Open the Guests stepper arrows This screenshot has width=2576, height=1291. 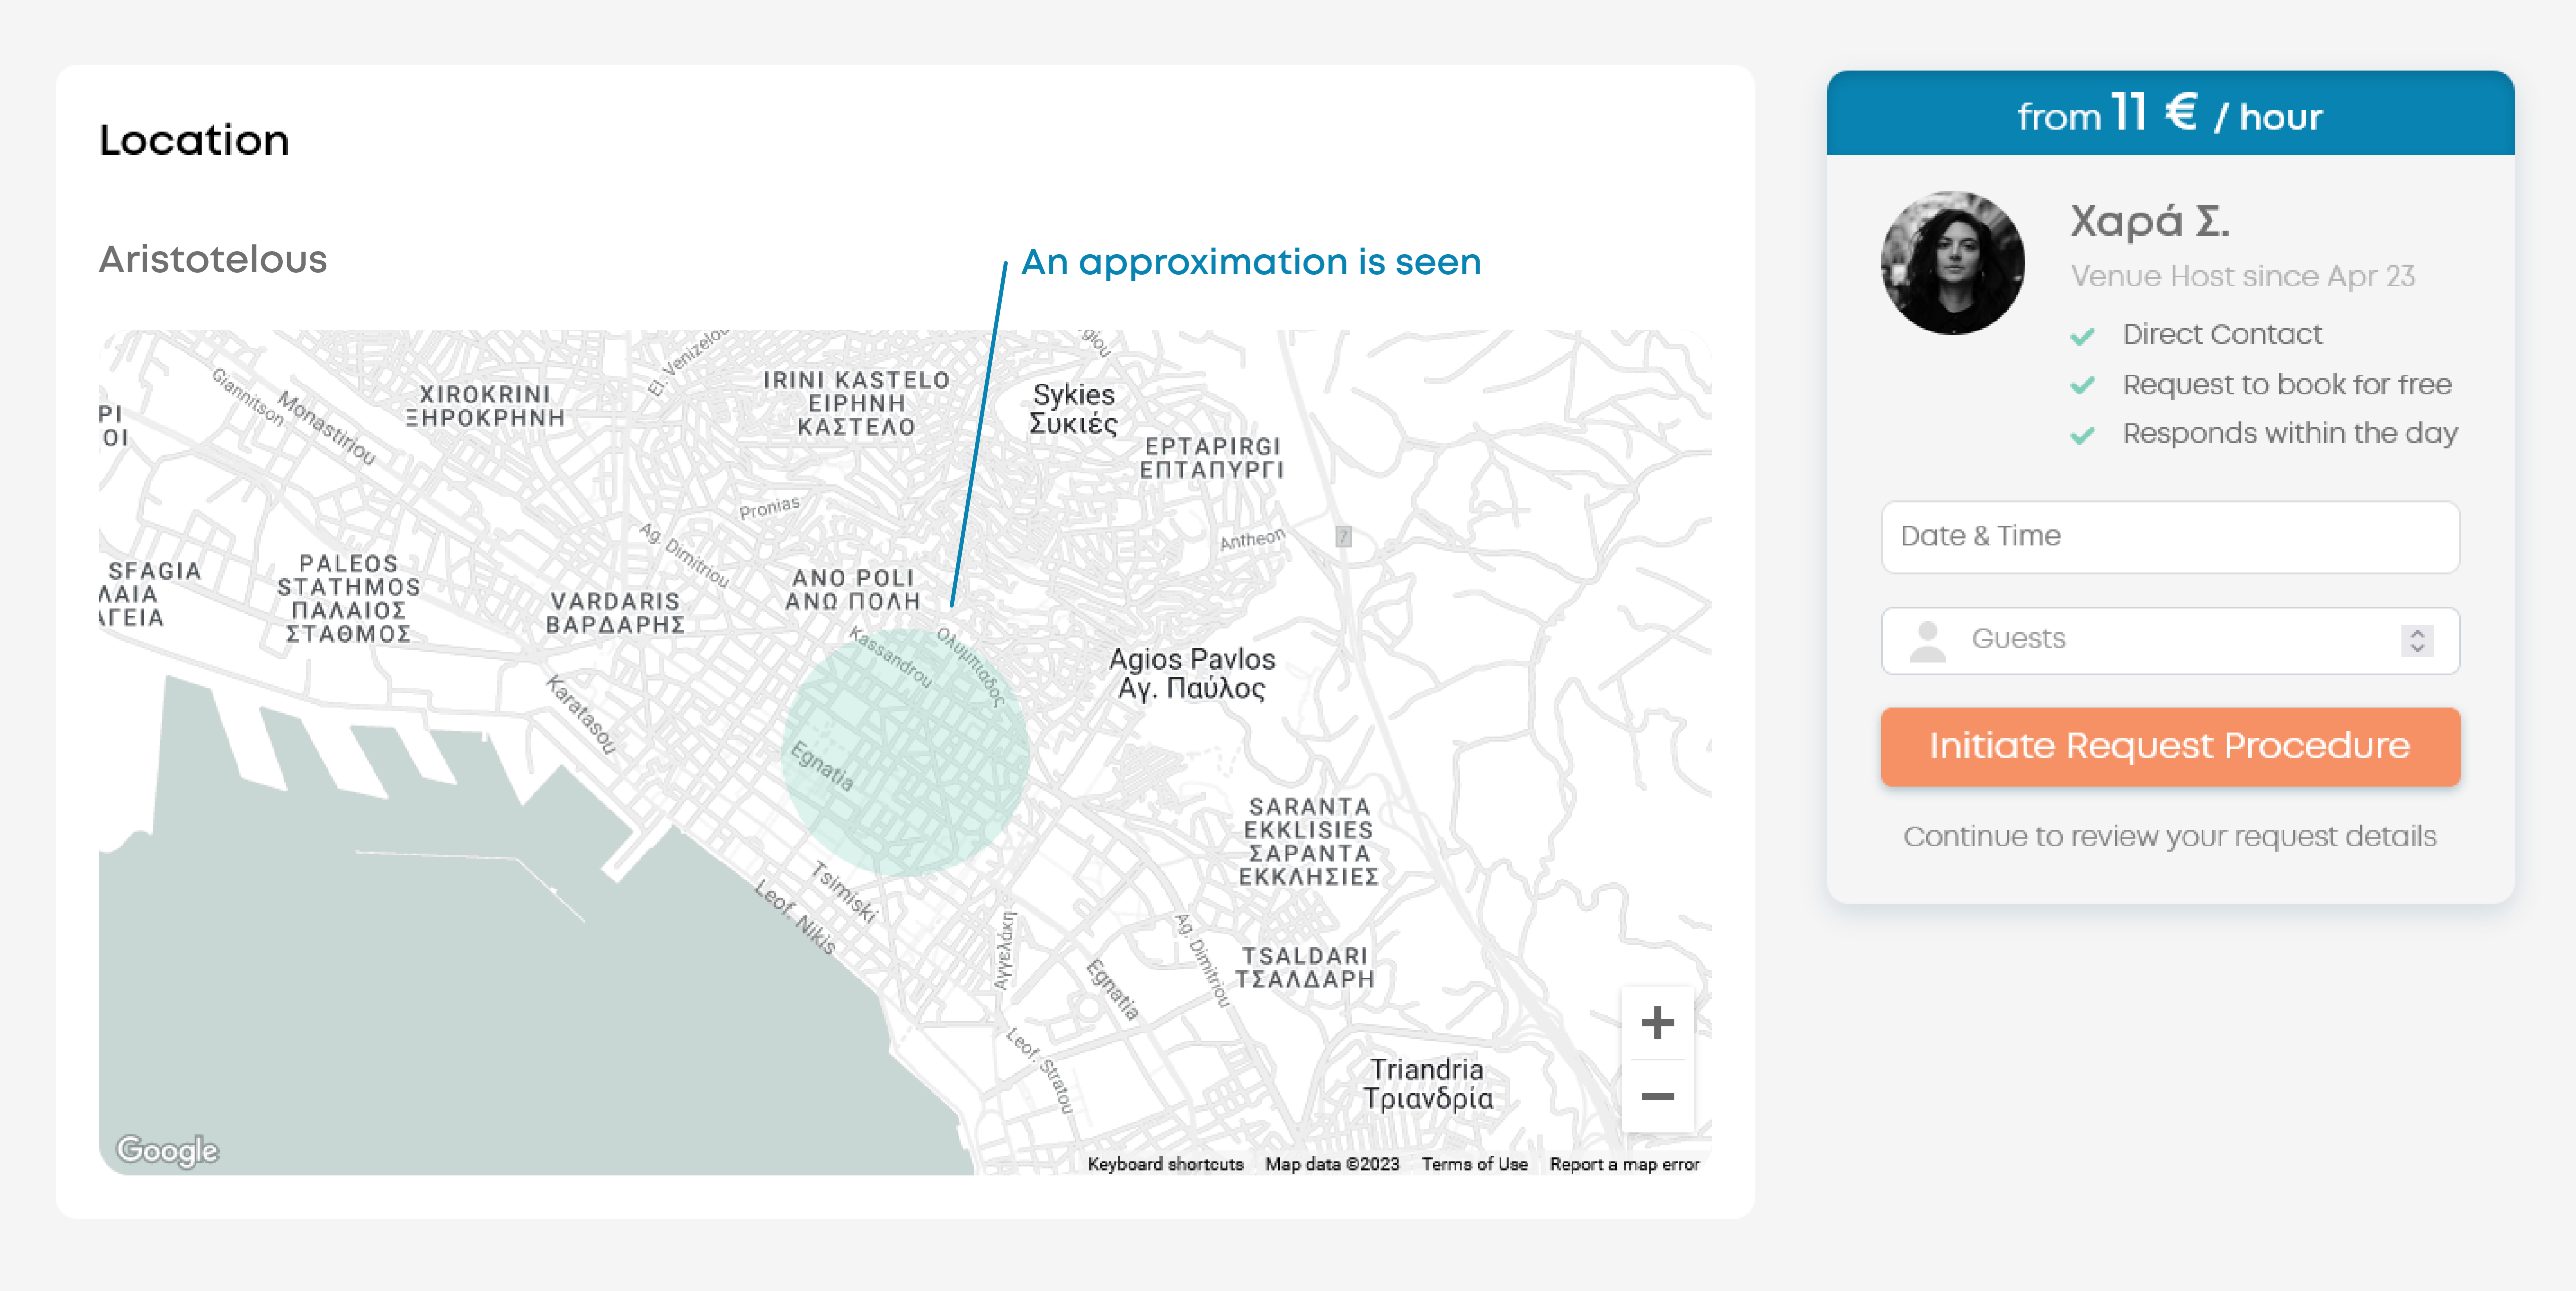click(x=2417, y=640)
